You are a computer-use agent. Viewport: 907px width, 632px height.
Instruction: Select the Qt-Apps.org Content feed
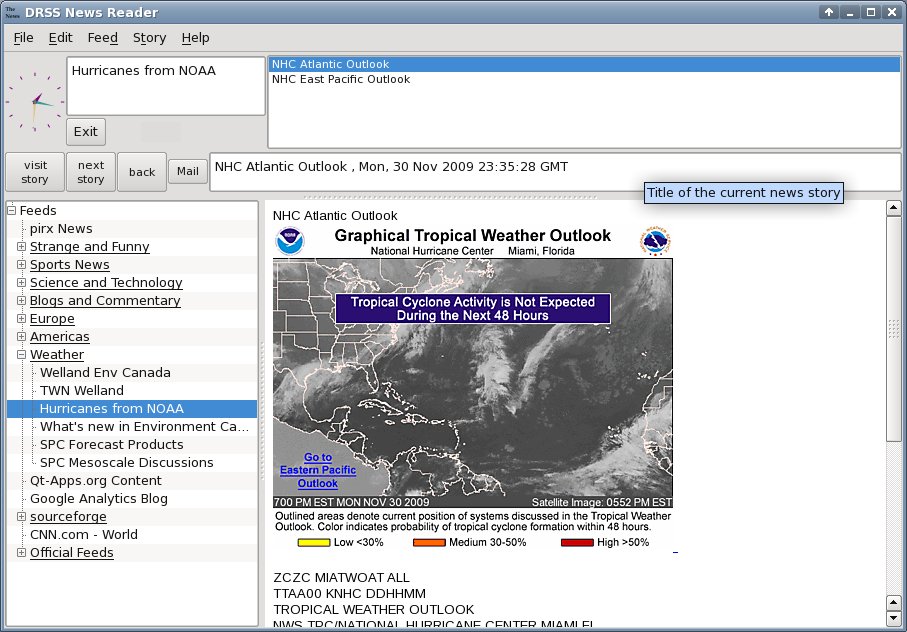click(95, 481)
